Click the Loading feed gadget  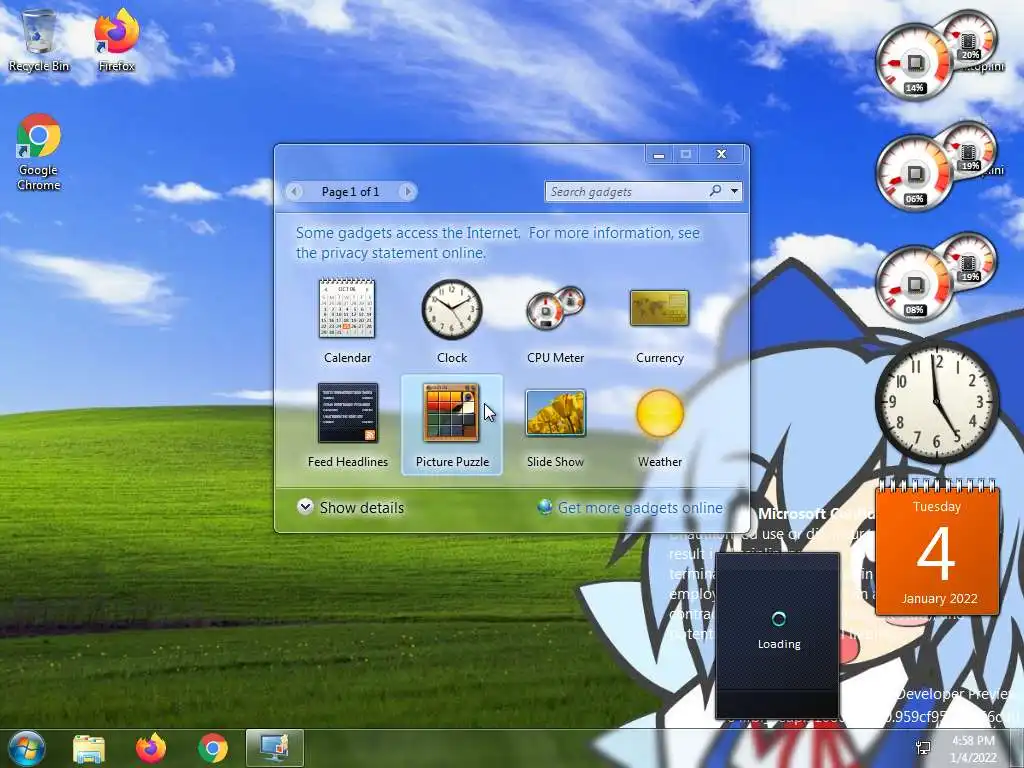pyautogui.click(x=777, y=635)
